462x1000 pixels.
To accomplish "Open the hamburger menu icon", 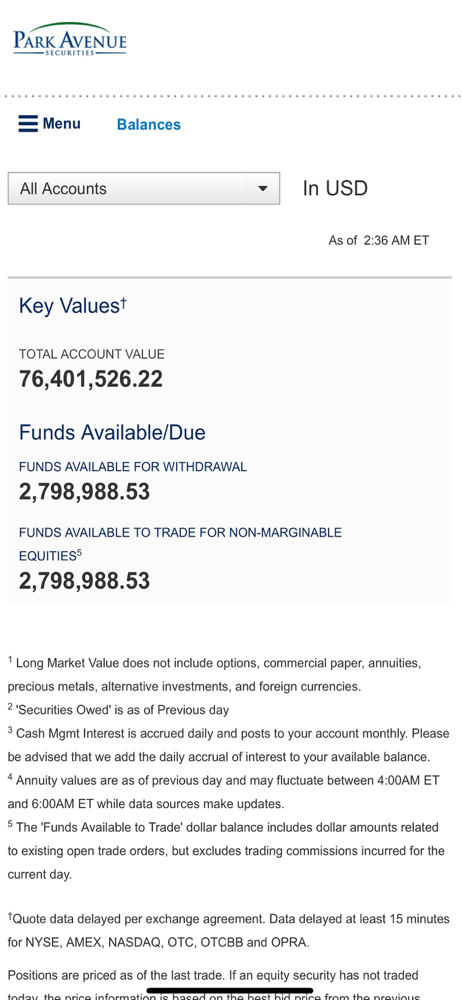I will [28, 124].
